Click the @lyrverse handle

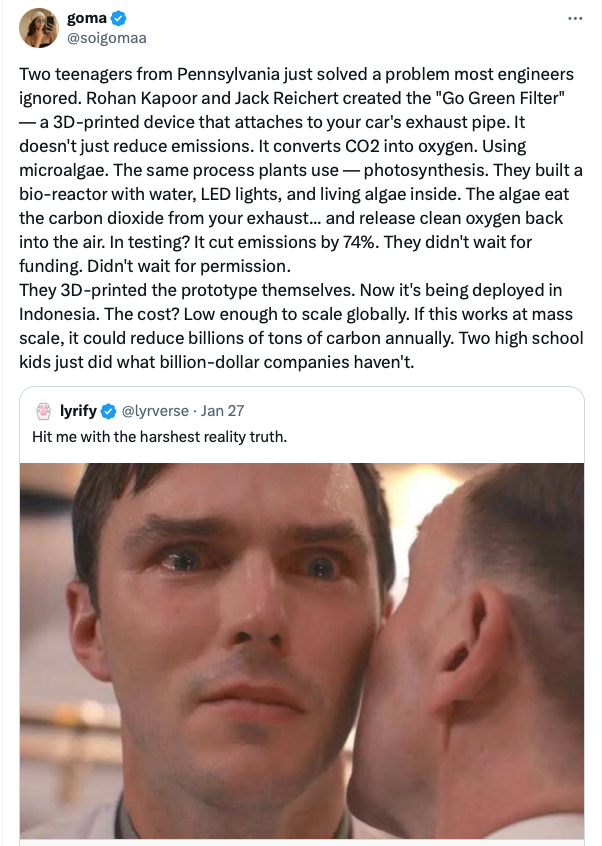(x=157, y=411)
